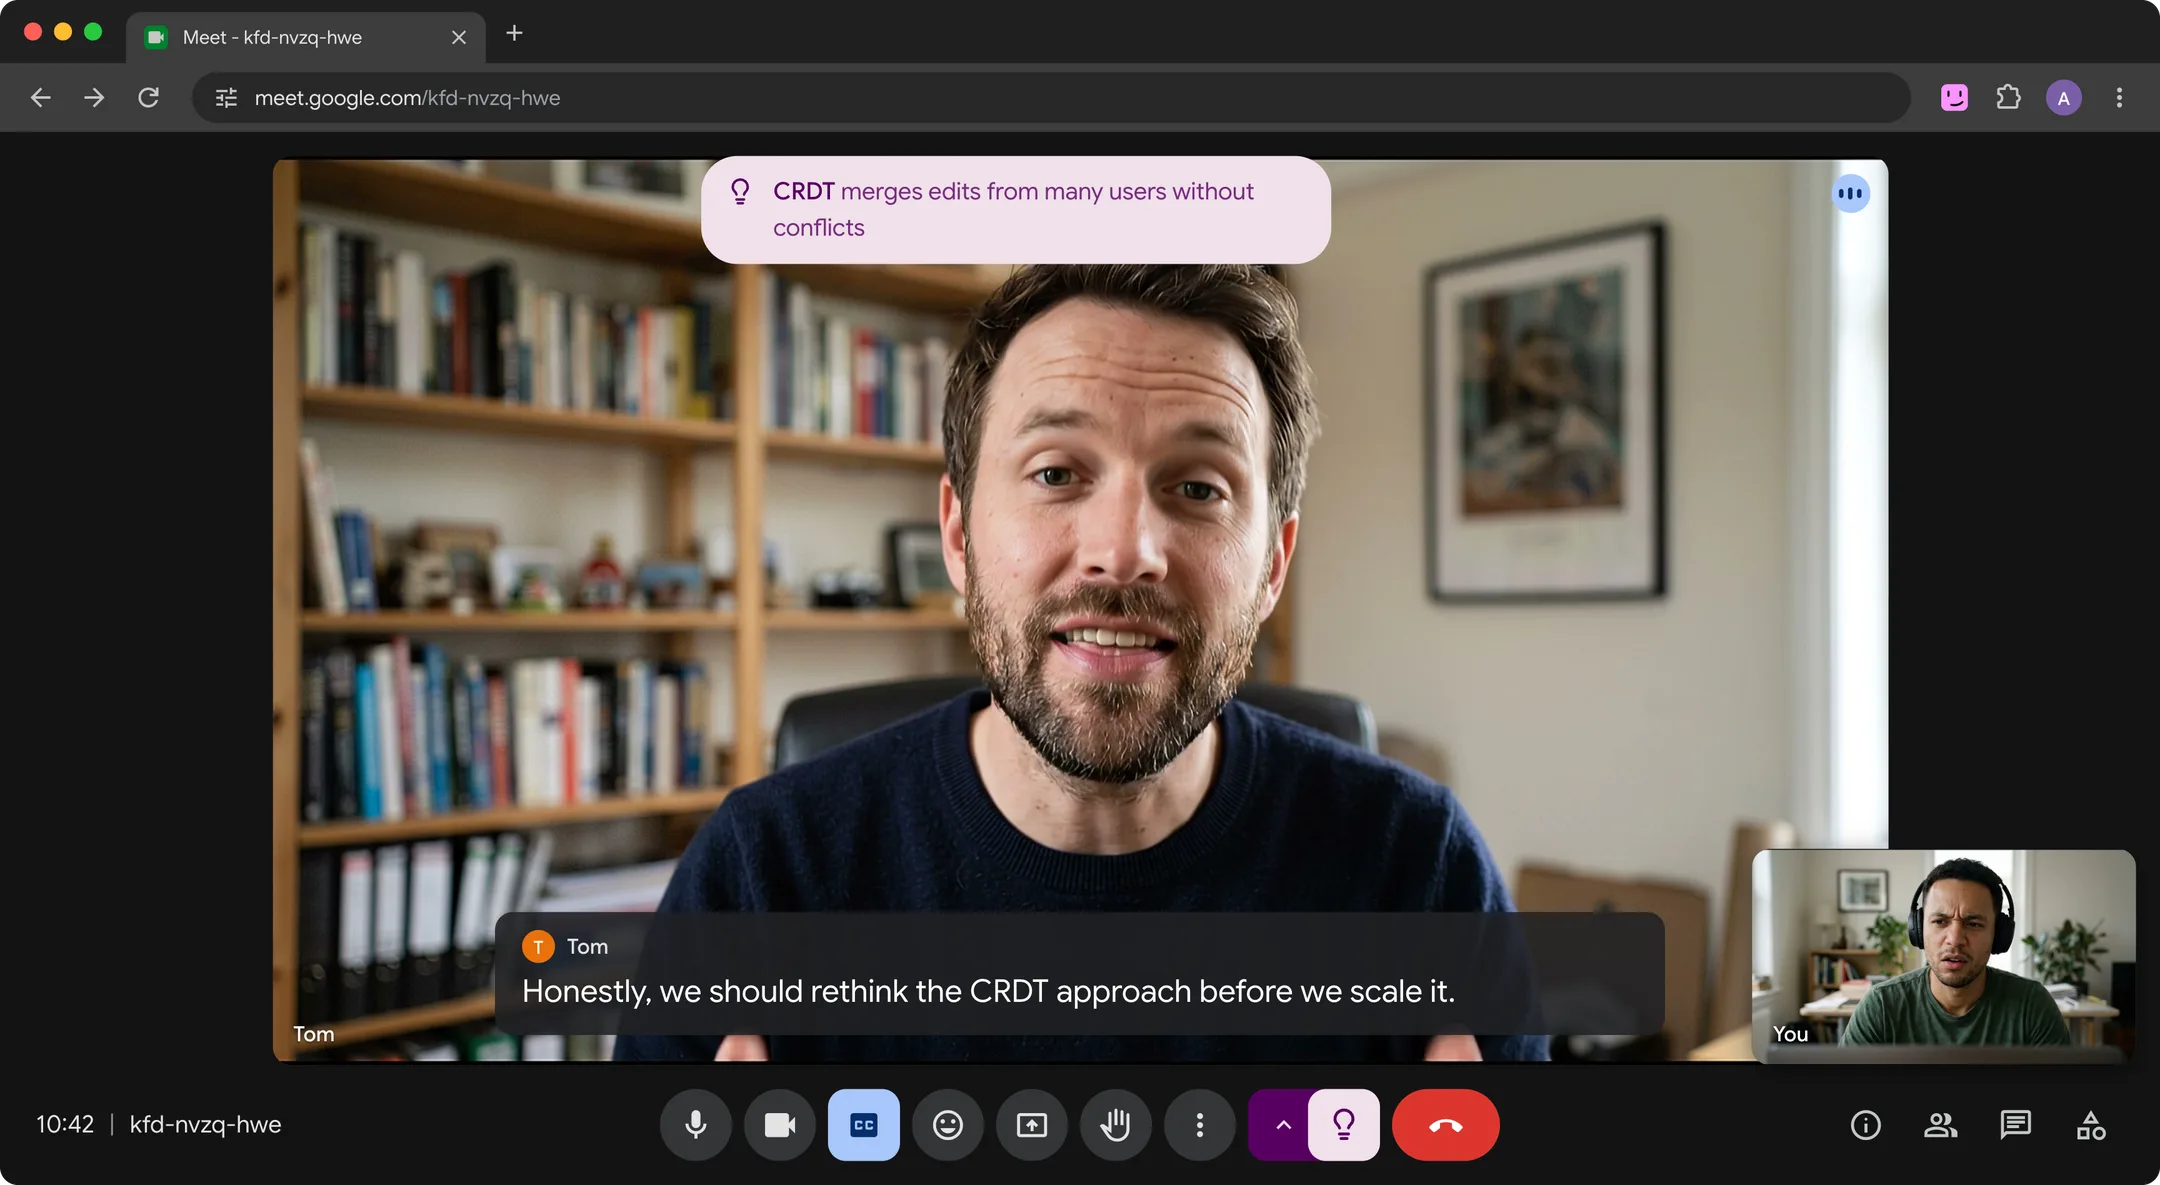The height and width of the screenshot is (1185, 2160).
Task: Click the audio indicator on Tom's tile
Action: tap(1851, 194)
